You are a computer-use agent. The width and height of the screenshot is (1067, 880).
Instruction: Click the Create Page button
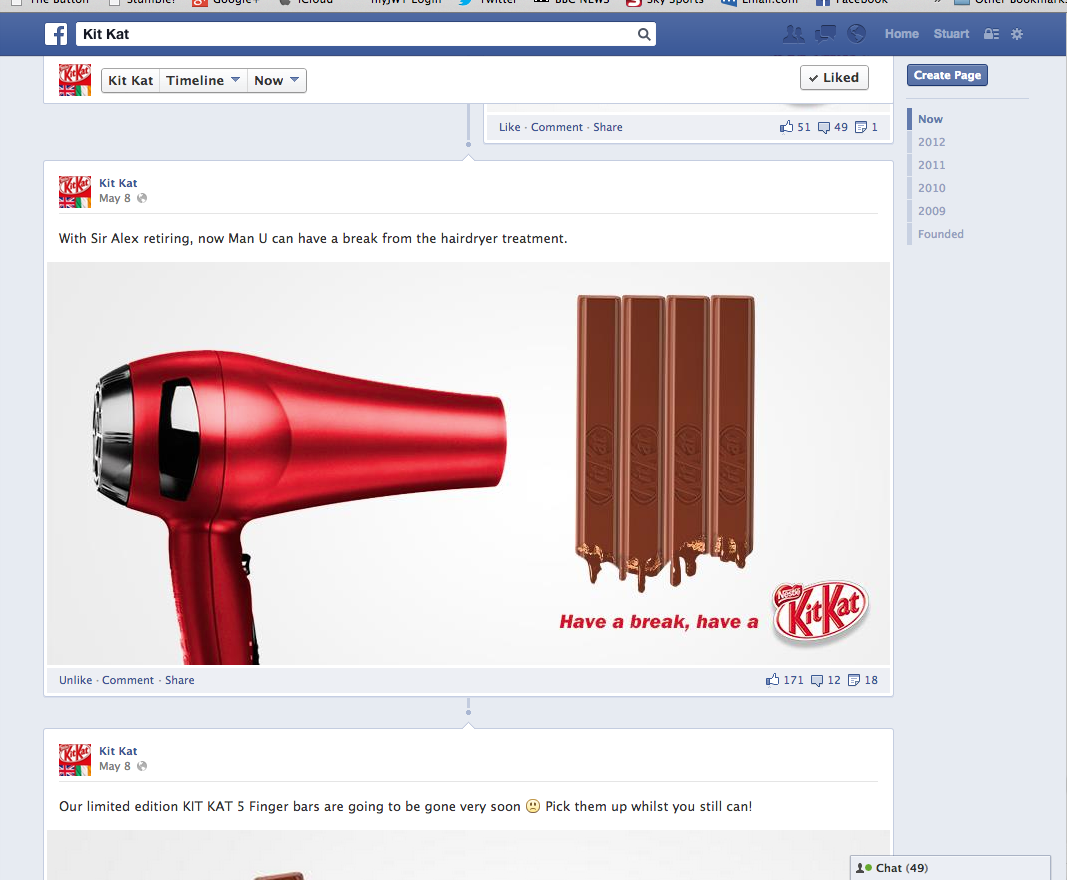coord(946,75)
